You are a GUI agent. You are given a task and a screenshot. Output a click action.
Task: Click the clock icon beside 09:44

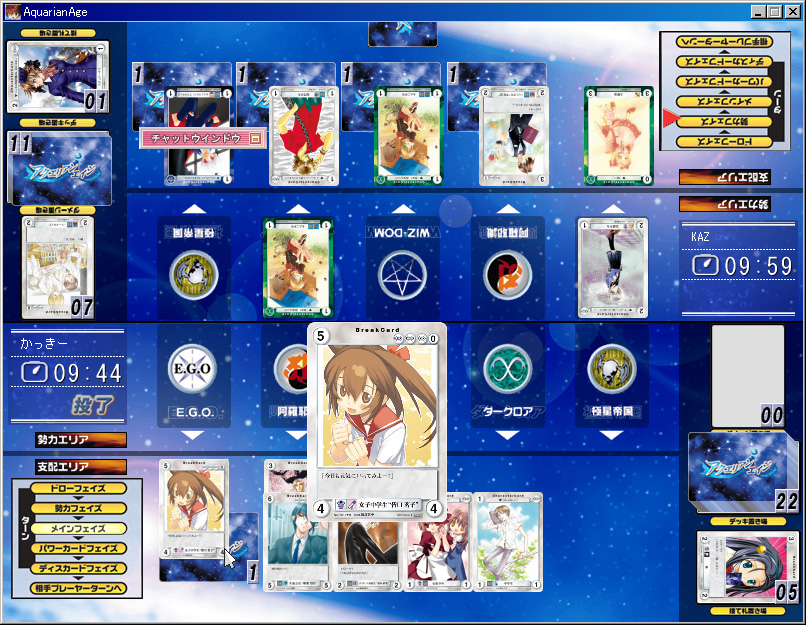[34, 372]
